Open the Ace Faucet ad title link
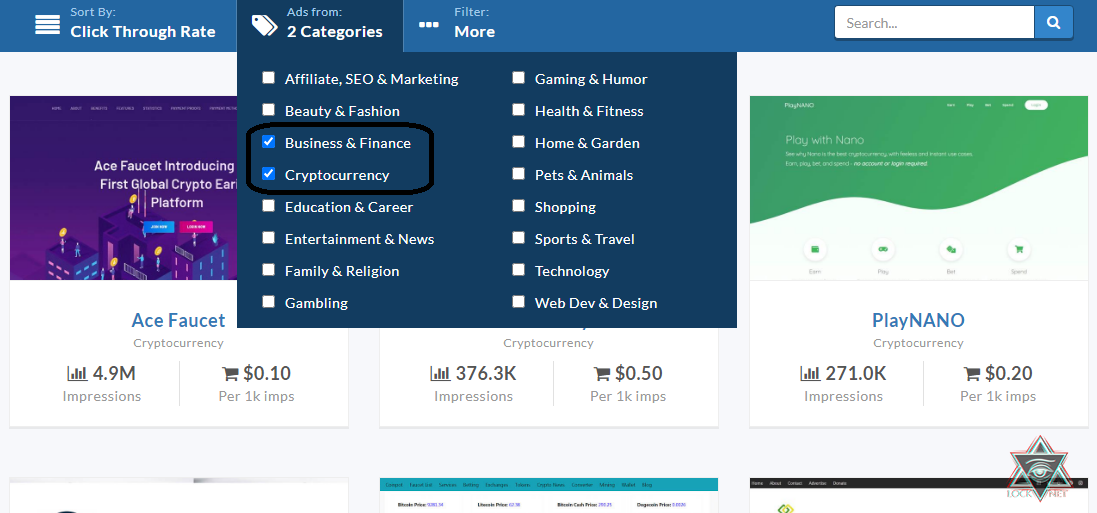Viewport: 1097px width, 513px height. pyautogui.click(x=178, y=321)
